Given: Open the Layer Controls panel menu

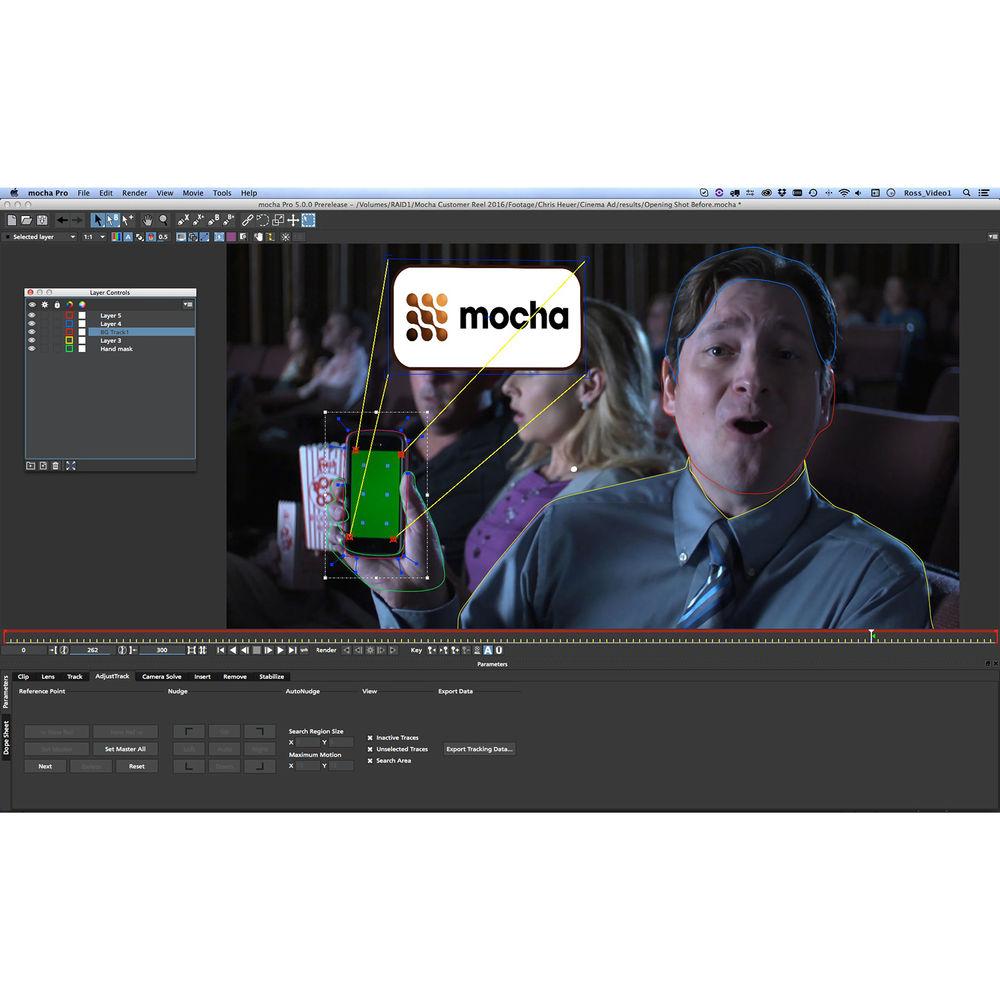Looking at the screenshot, I should pos(187,305).
